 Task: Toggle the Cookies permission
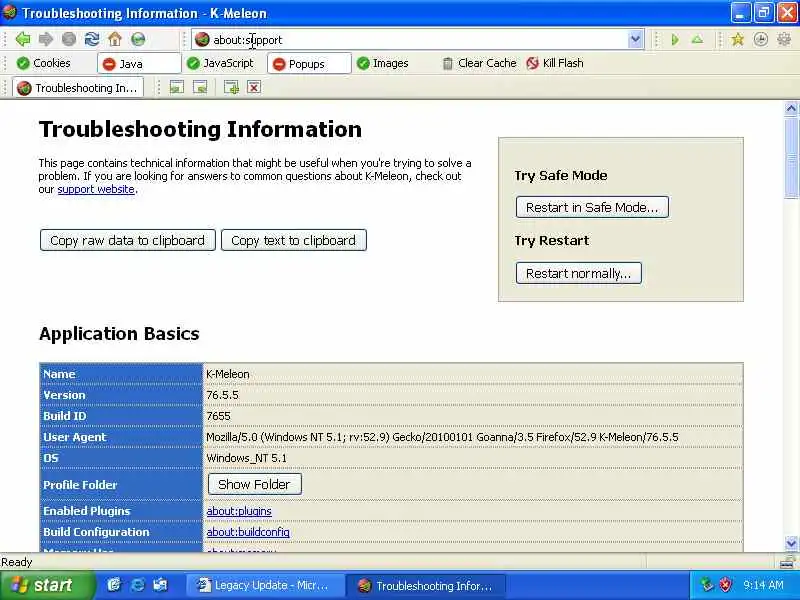click(43, 63)
